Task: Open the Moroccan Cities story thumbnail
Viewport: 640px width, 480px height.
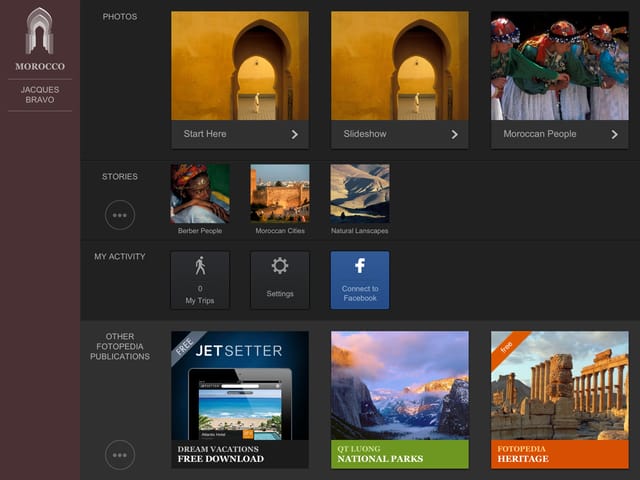Action: 280,193
